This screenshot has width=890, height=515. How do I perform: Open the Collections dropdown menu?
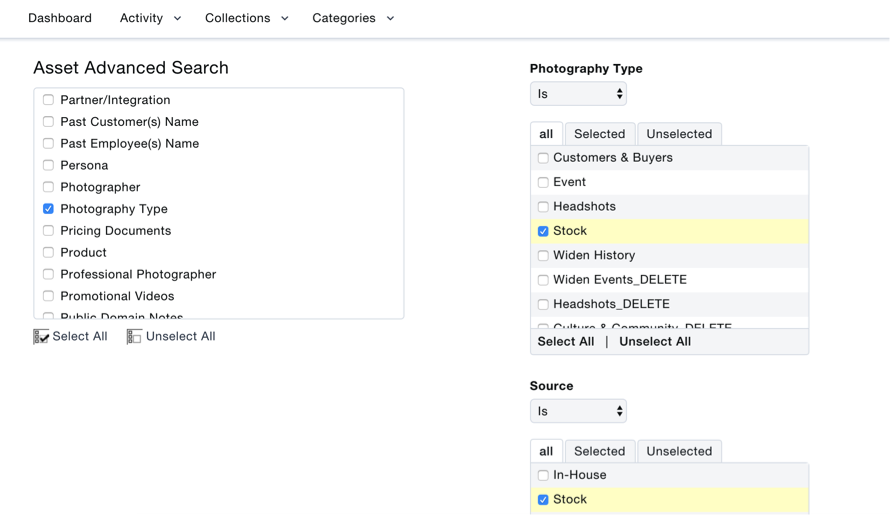click(247, 18)
